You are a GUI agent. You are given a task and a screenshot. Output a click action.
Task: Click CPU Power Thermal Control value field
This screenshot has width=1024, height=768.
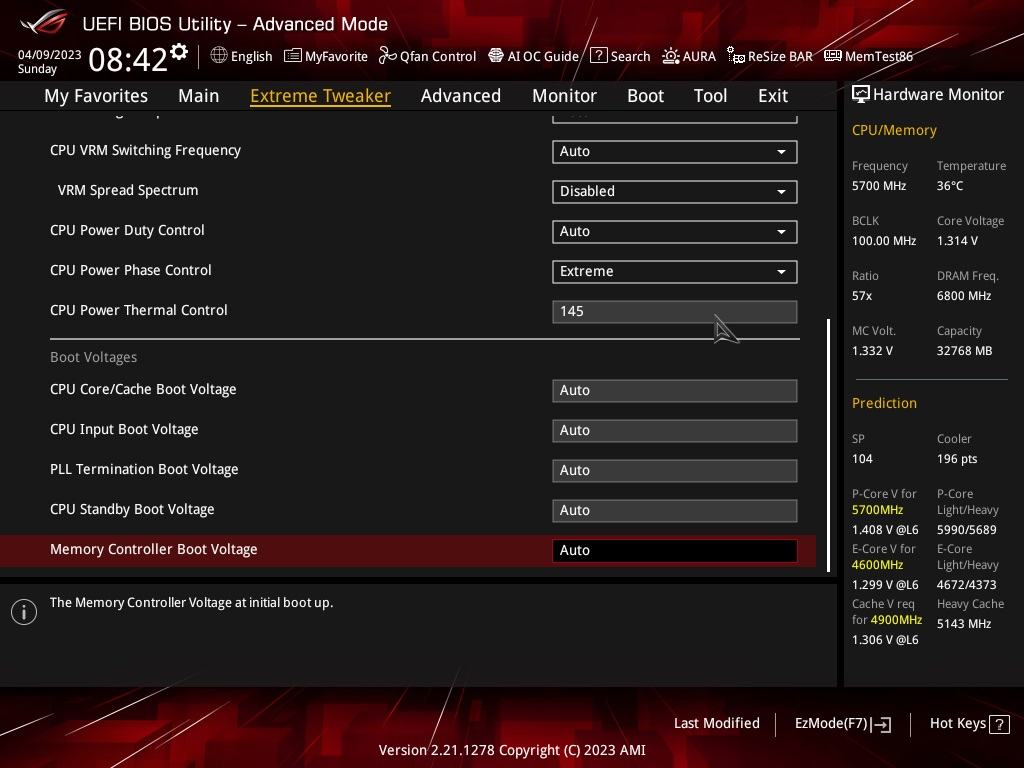[674, 312]
